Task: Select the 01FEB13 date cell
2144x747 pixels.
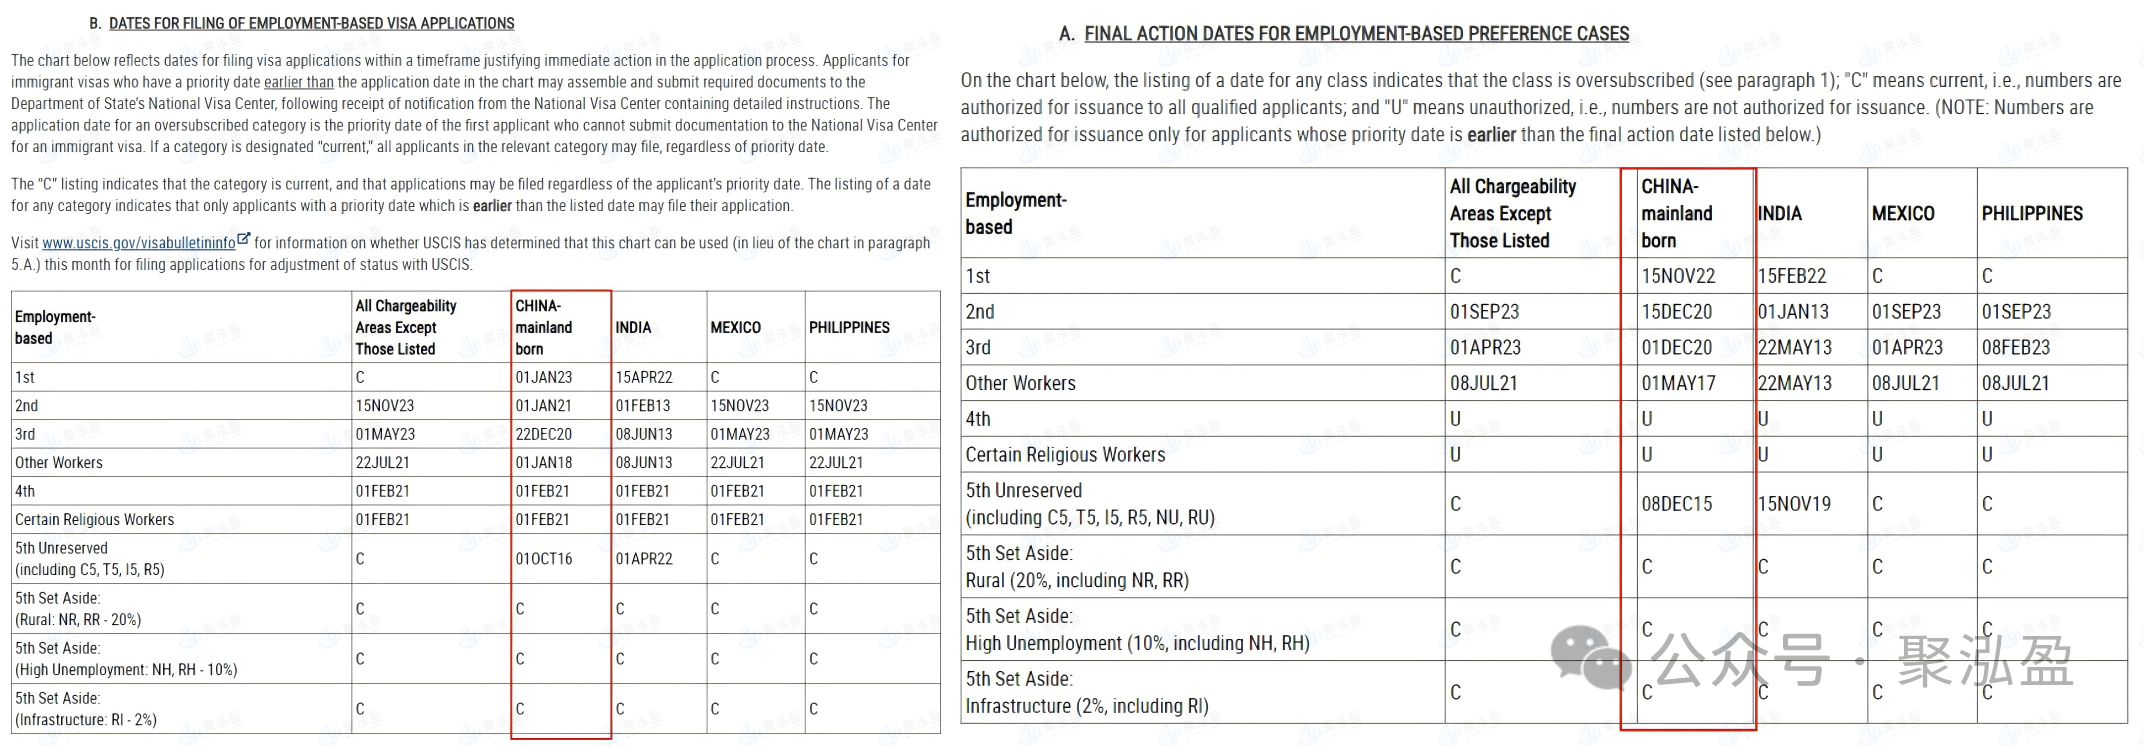Action: 643,406
